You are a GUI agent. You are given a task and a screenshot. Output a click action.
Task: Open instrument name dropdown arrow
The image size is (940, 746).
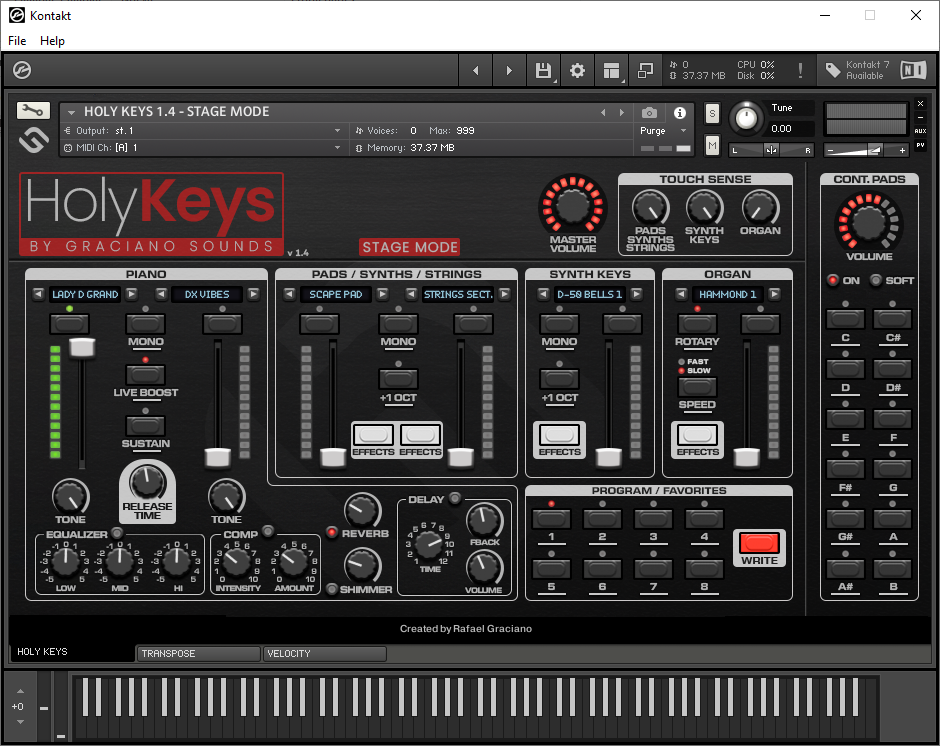coord(71,112)
